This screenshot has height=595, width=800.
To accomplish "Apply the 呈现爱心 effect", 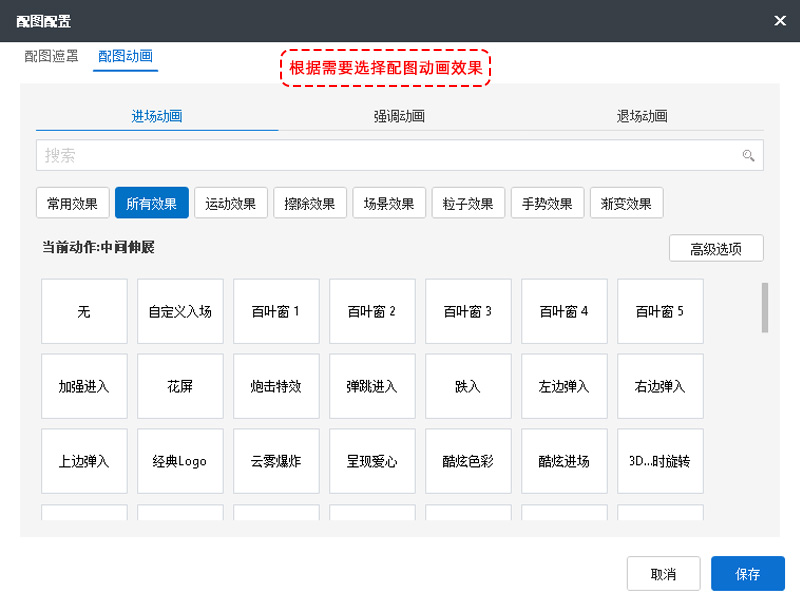I will click(x=372, y=461).
